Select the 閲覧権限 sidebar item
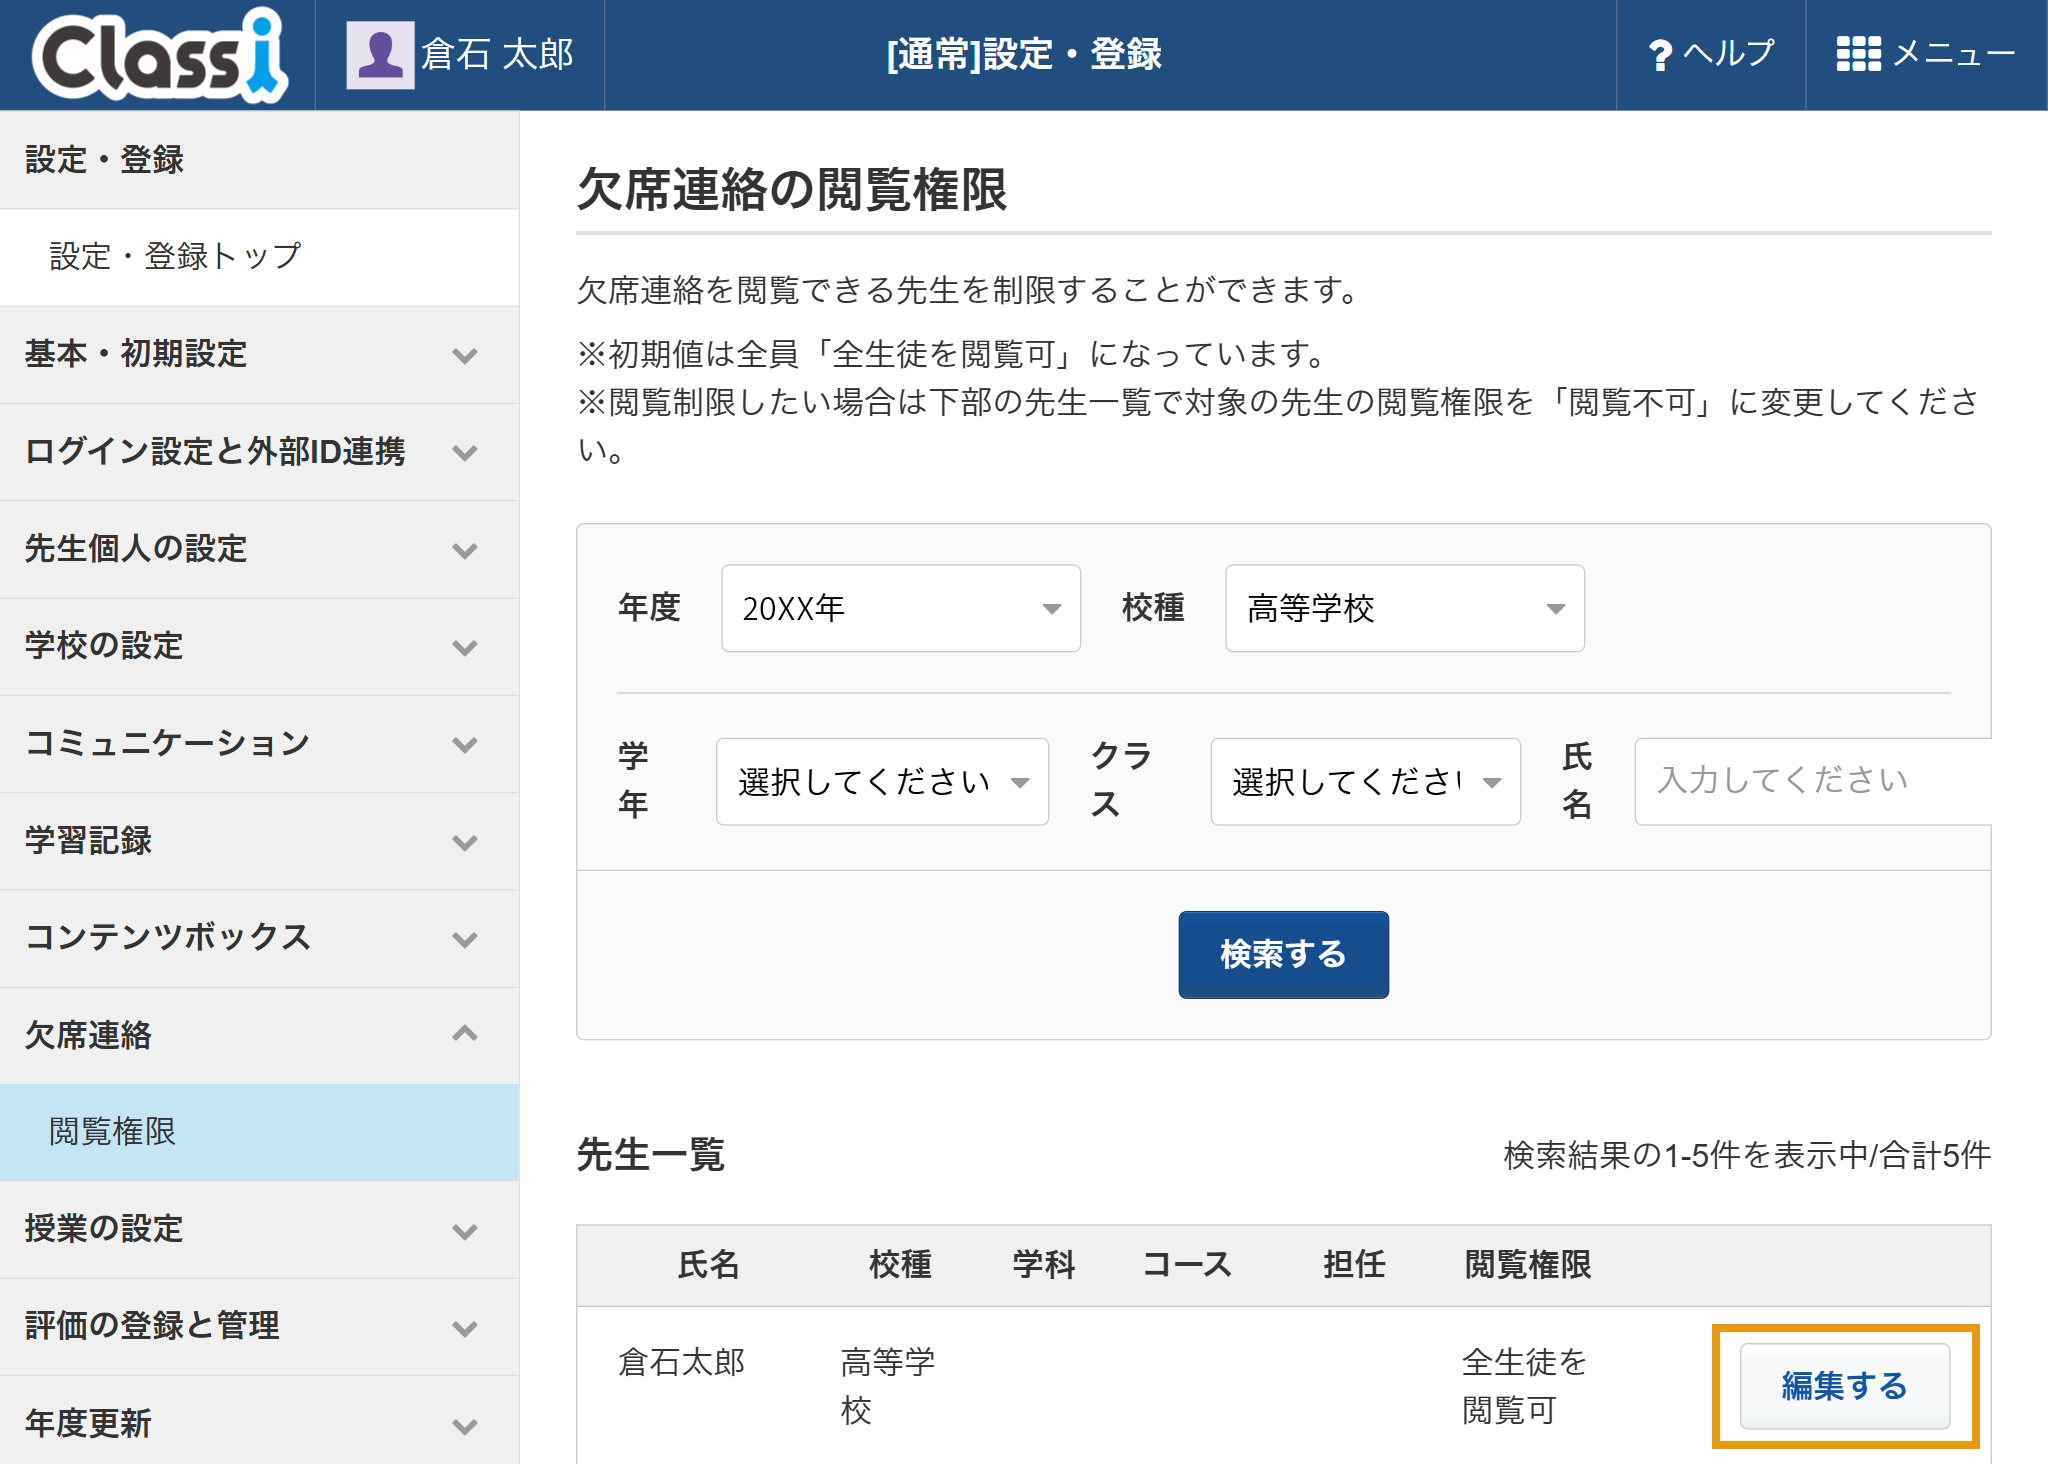 point(260,1132)
